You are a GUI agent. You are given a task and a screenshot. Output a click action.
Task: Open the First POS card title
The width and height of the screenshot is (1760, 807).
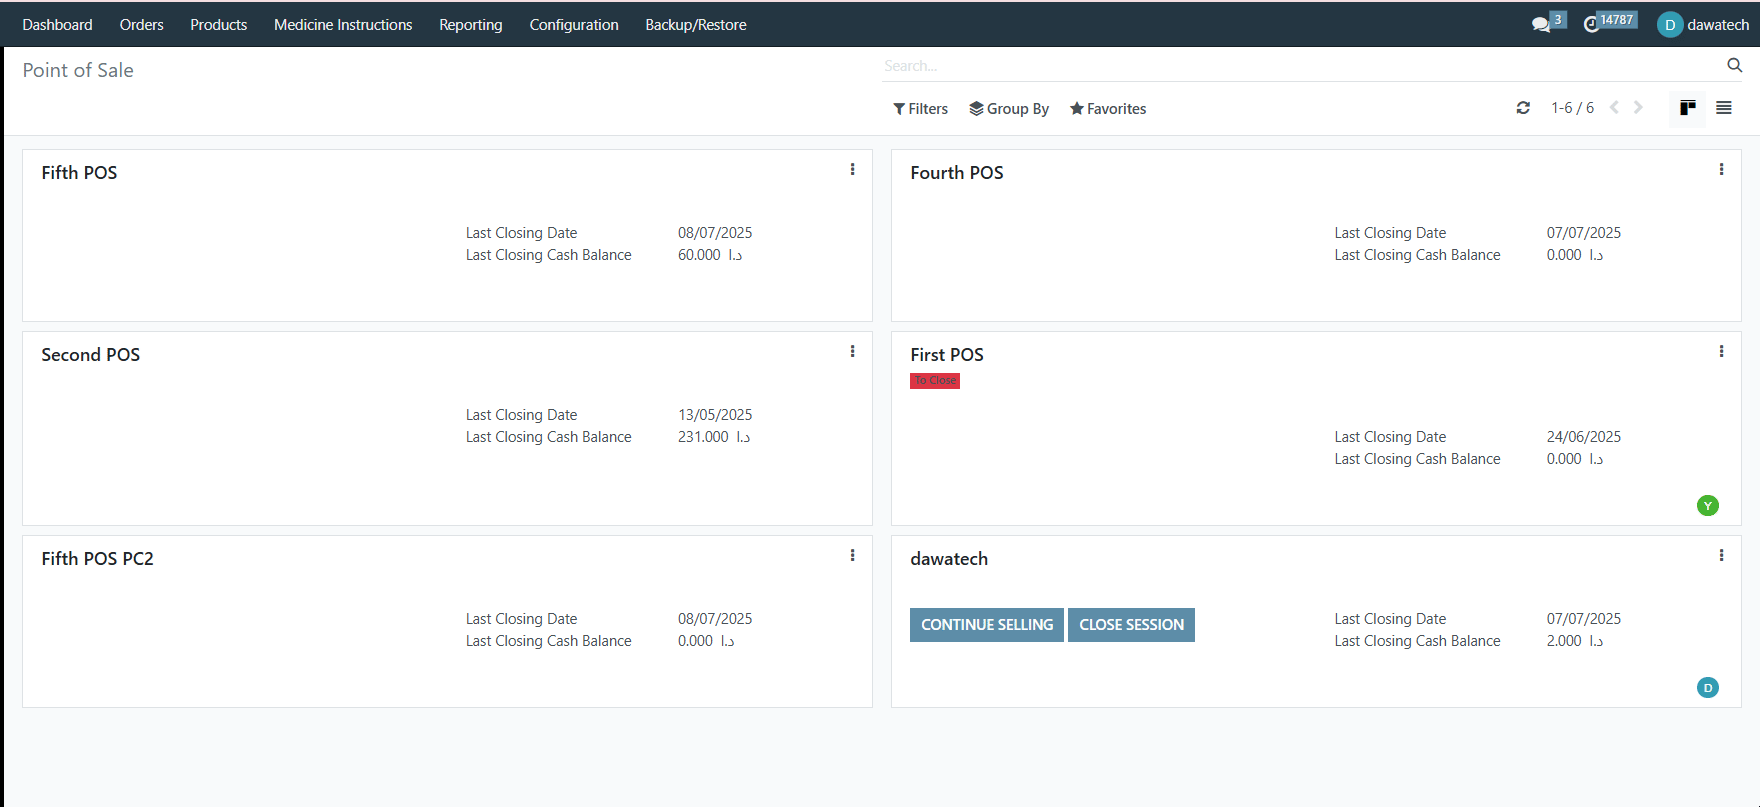coord(947,355)
